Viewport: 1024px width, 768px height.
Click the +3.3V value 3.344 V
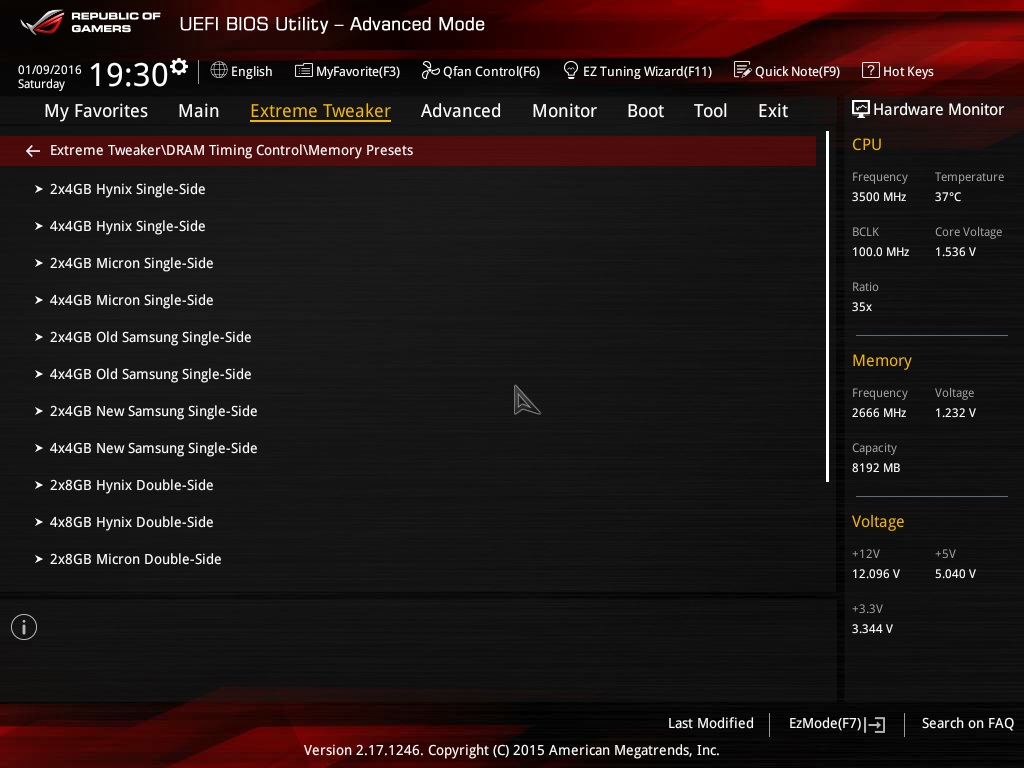(872, 628)
